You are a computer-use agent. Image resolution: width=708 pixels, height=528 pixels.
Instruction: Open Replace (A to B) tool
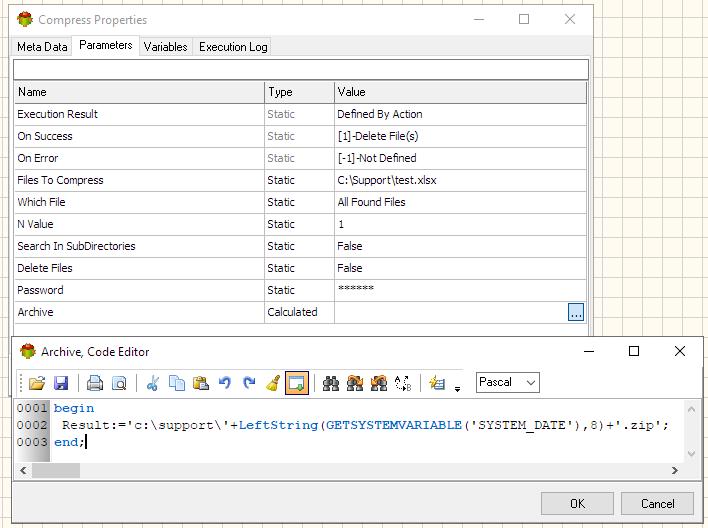(x=403, y=383)
